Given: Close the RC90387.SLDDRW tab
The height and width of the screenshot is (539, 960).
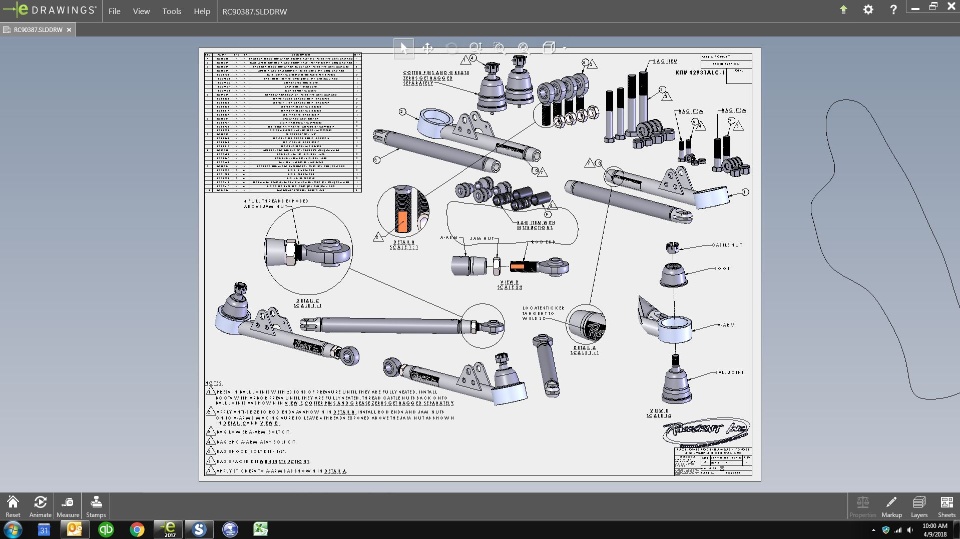Looking at the screenshot, I should [x=69, y=29].
